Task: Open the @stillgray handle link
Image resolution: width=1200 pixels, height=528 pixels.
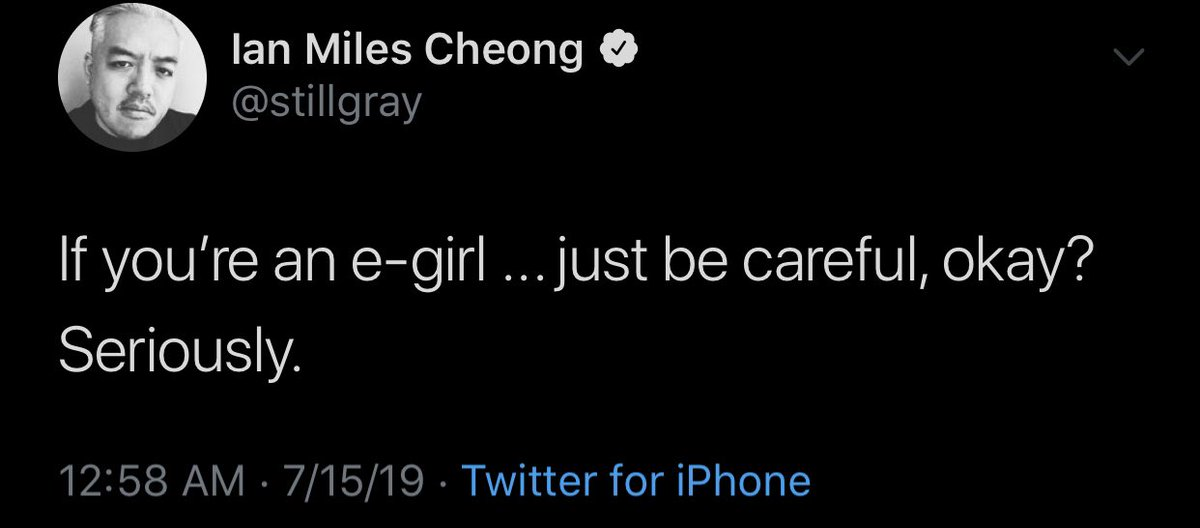Action: pyautogui.click(x=311, y=102)
